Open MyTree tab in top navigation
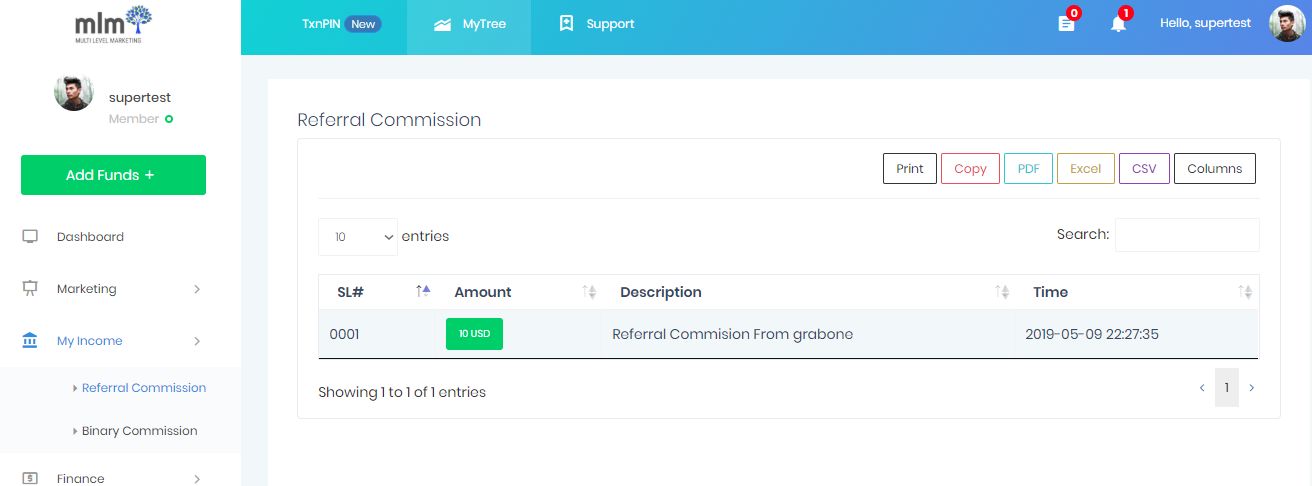The width and height of the screenshot is (1312, 486). [x=469, y=24]
